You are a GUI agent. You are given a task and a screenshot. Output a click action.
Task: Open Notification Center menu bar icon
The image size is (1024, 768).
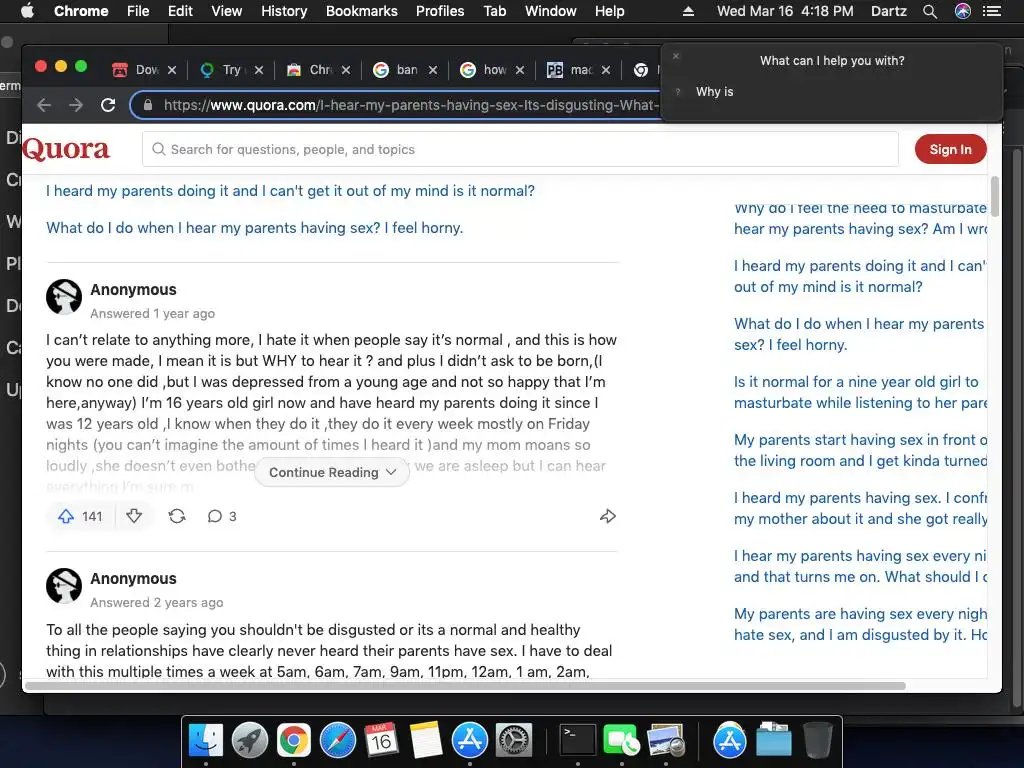coord(992,11)
